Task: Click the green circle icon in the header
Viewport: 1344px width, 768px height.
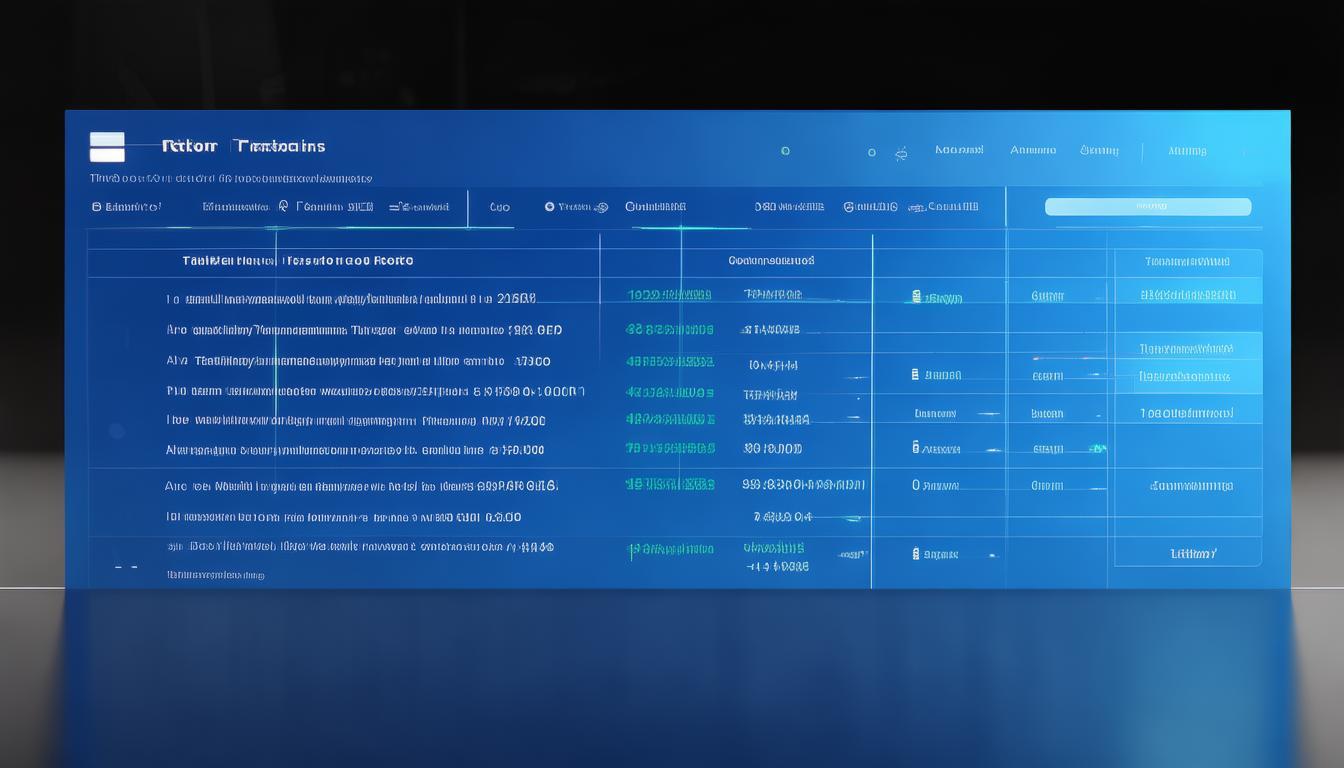Action: pyautogui.click(x=785, y=151)
